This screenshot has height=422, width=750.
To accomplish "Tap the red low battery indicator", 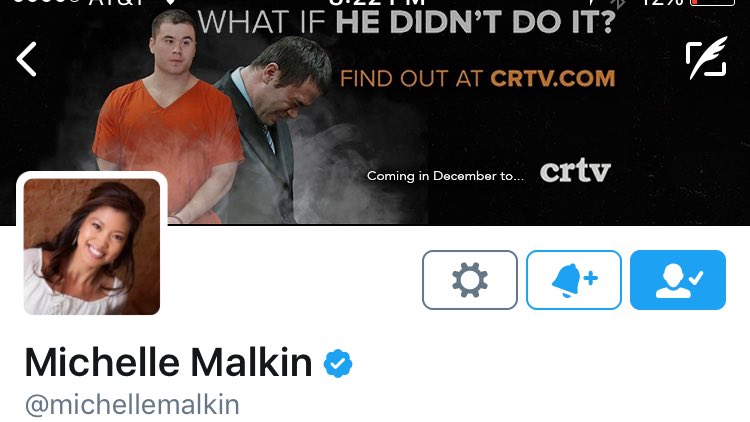I will point(713,2).
